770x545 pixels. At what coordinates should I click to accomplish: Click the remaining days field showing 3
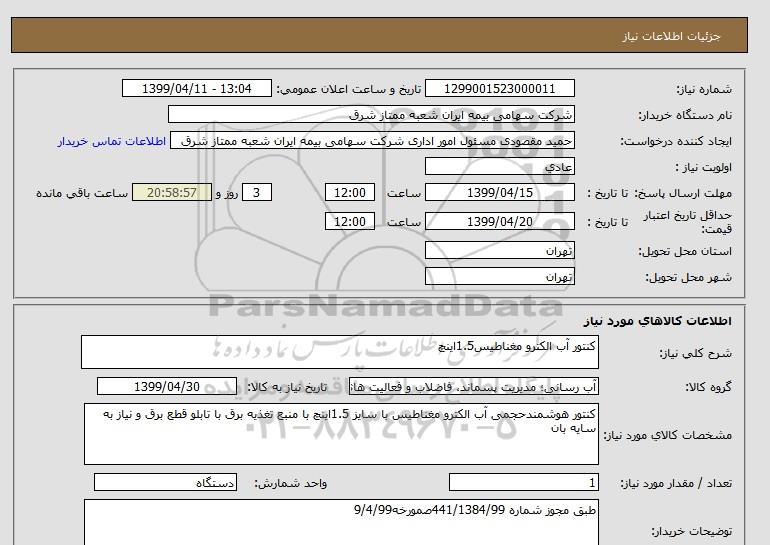click(256, 192)
